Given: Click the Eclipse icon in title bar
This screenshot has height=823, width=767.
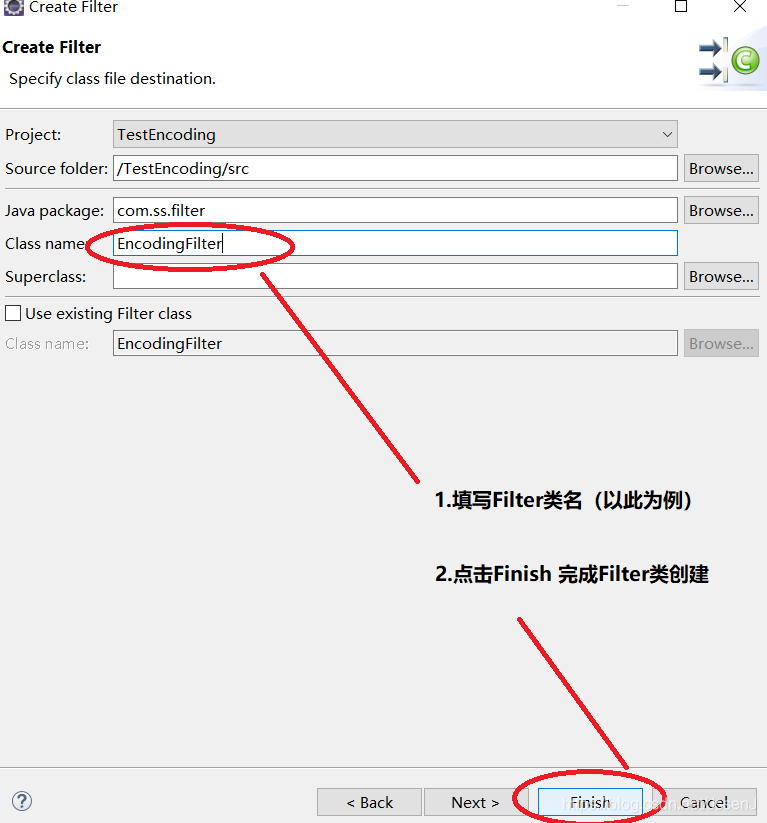Looking at the screenshot, I should [14, 7].
